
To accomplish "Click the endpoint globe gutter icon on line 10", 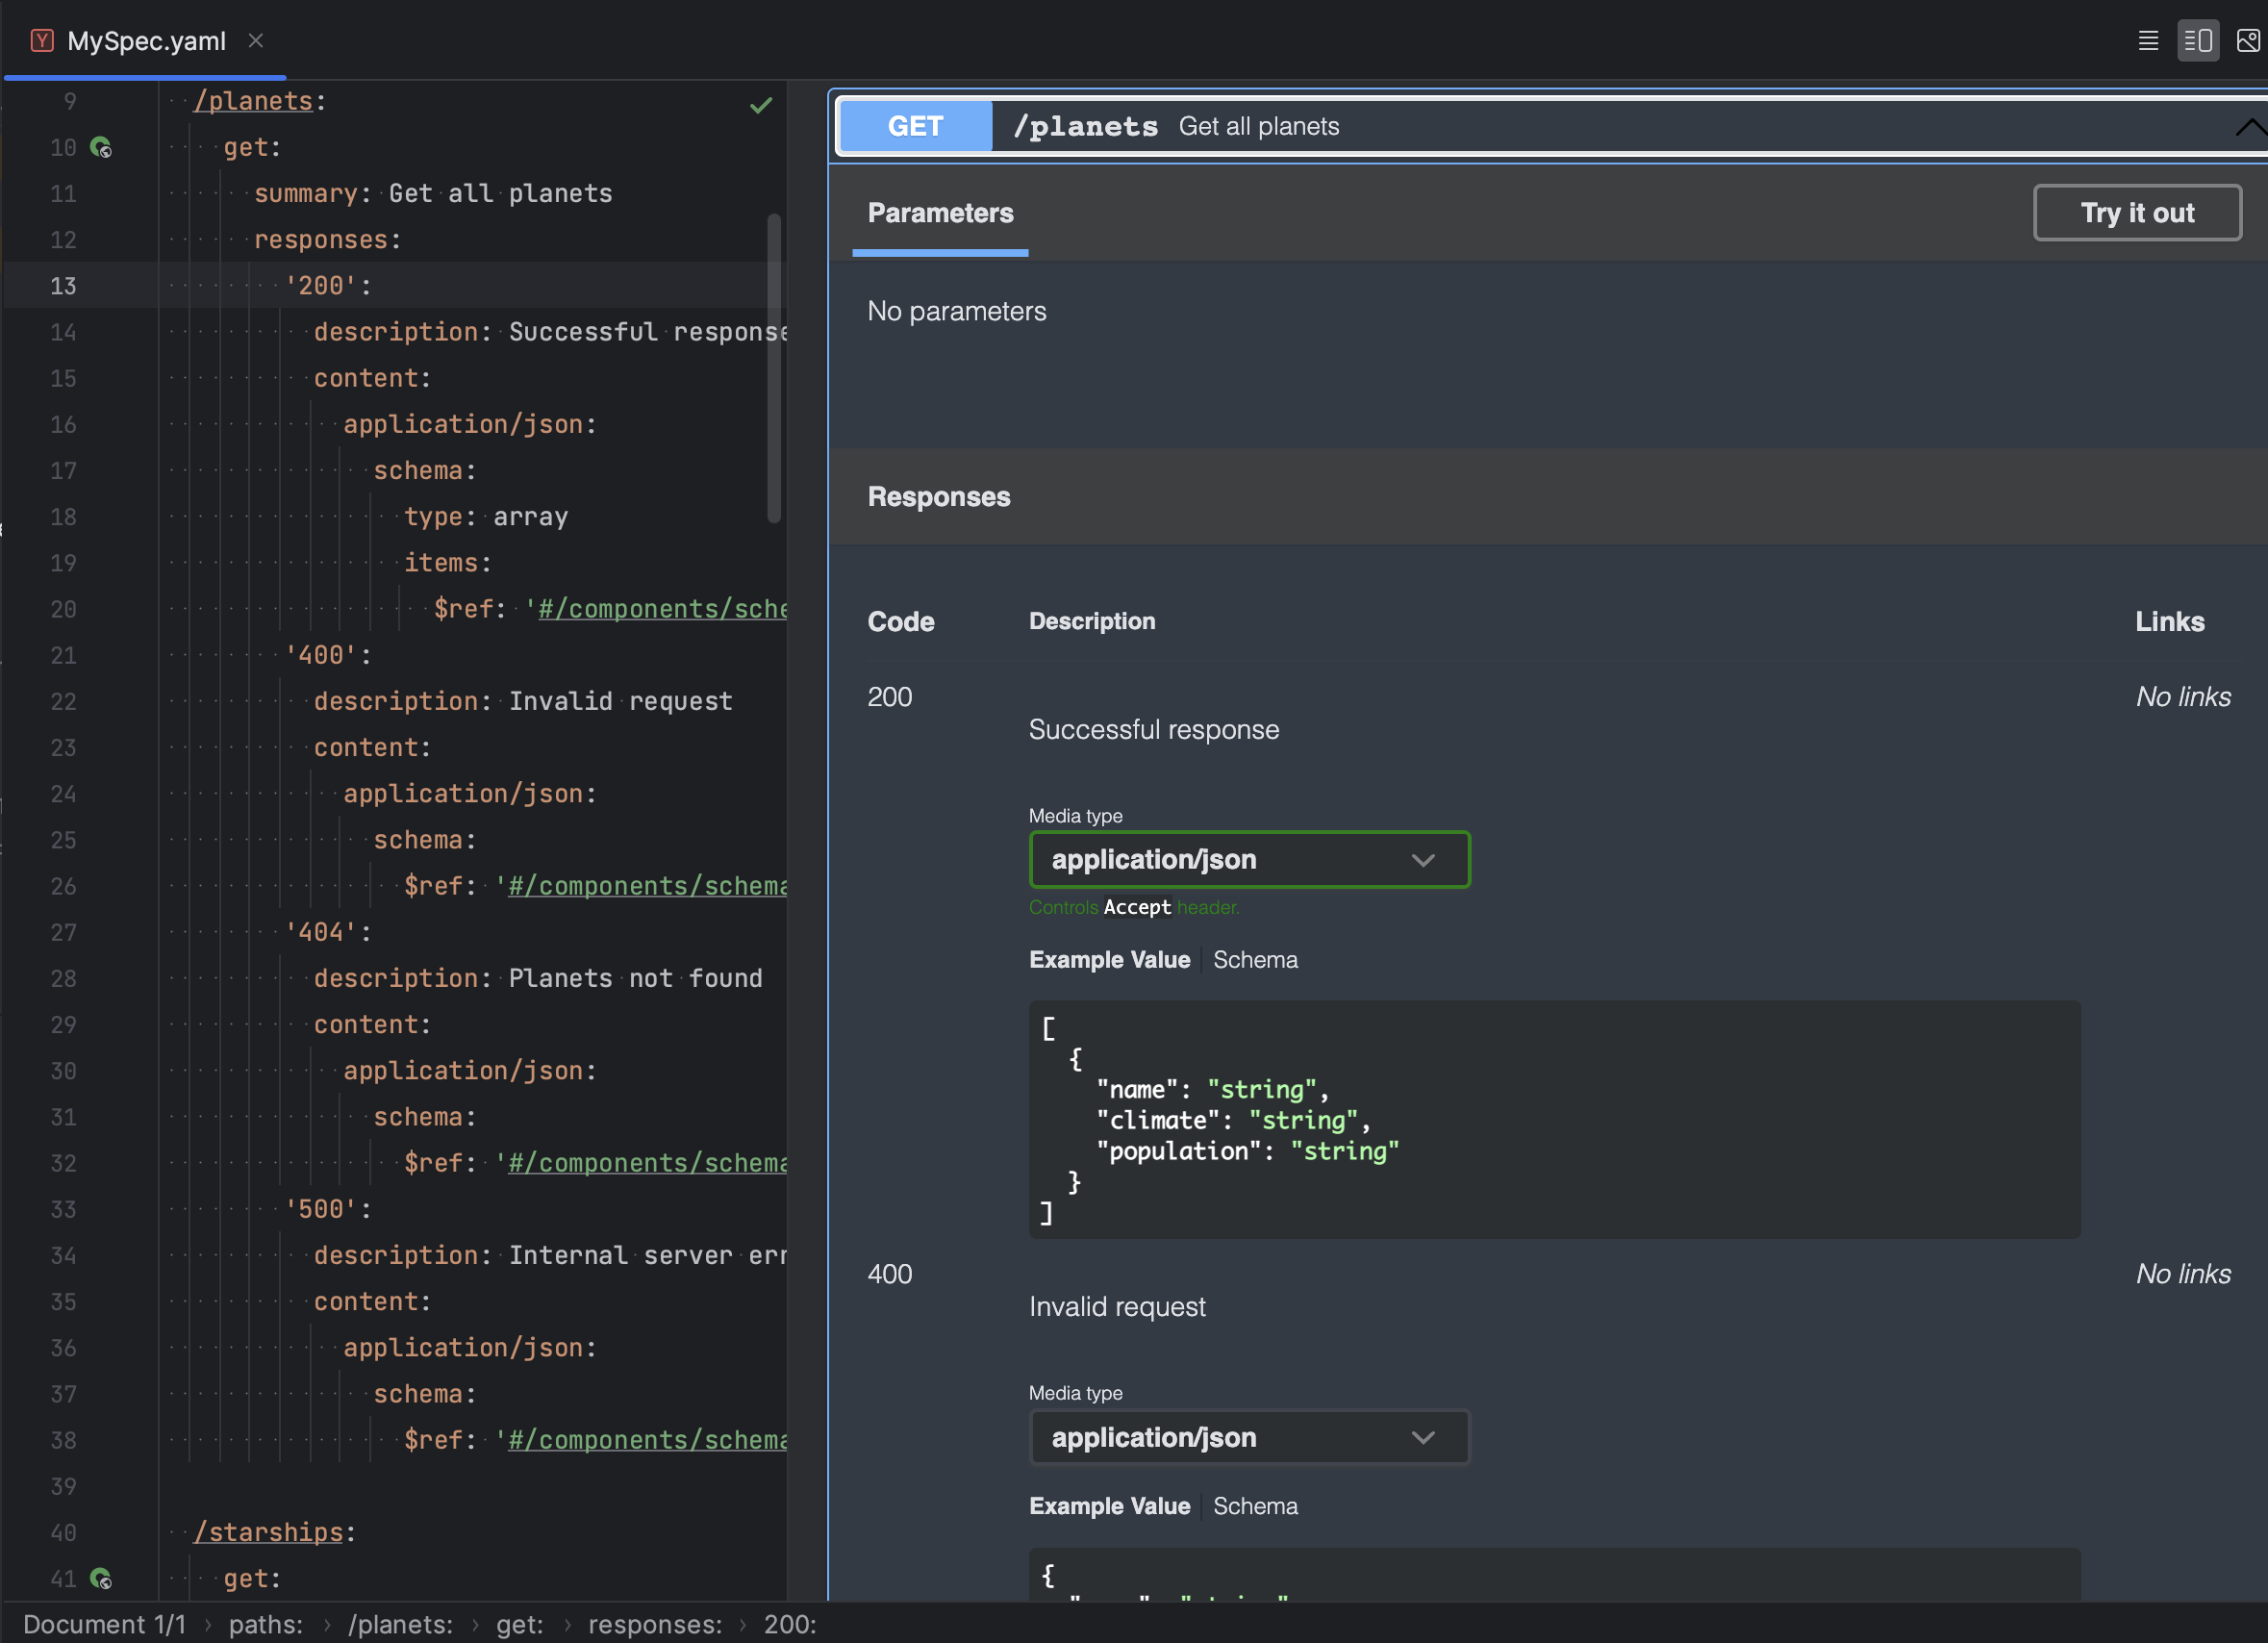I will 101,147.
